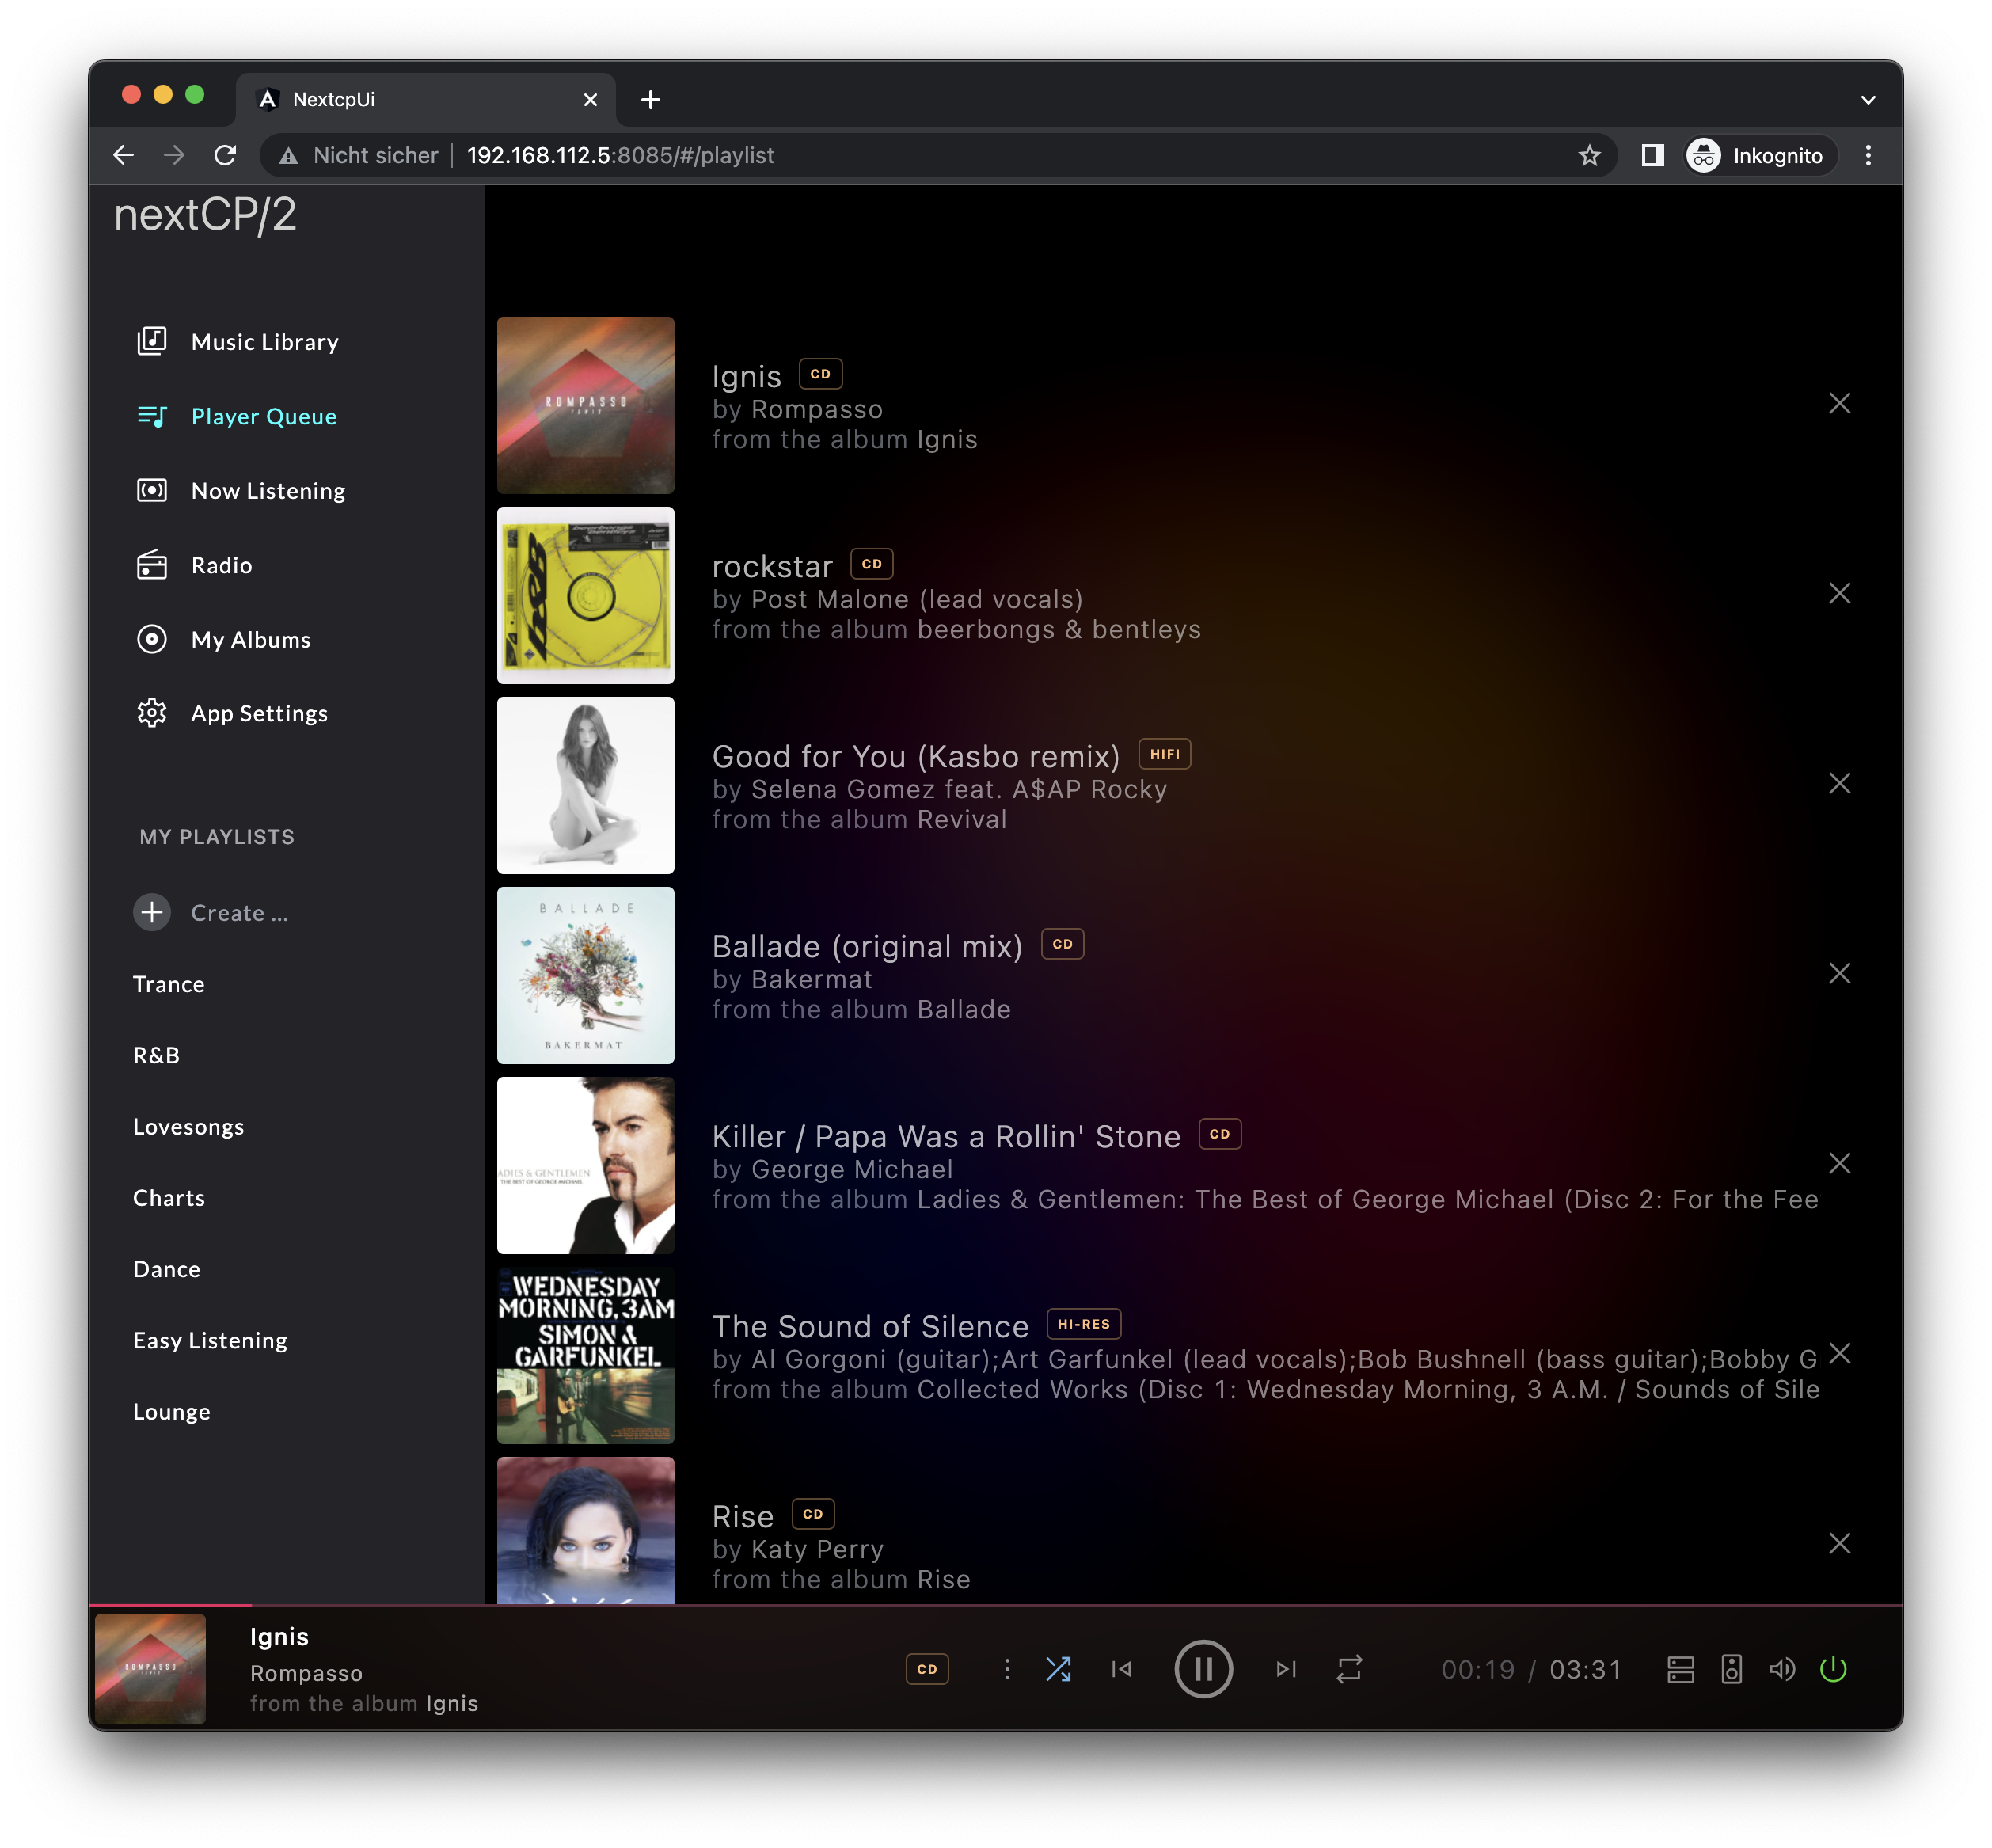Screen dimensions: 1992x1848
Task: Click the volume control icon
Action: coord(1780,1669)
